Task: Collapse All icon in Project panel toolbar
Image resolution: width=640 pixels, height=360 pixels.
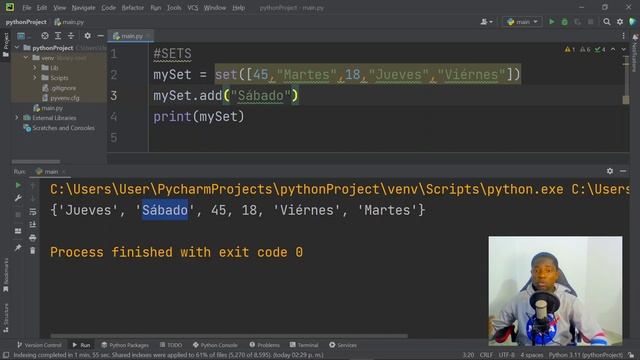Action: point(71,36)
